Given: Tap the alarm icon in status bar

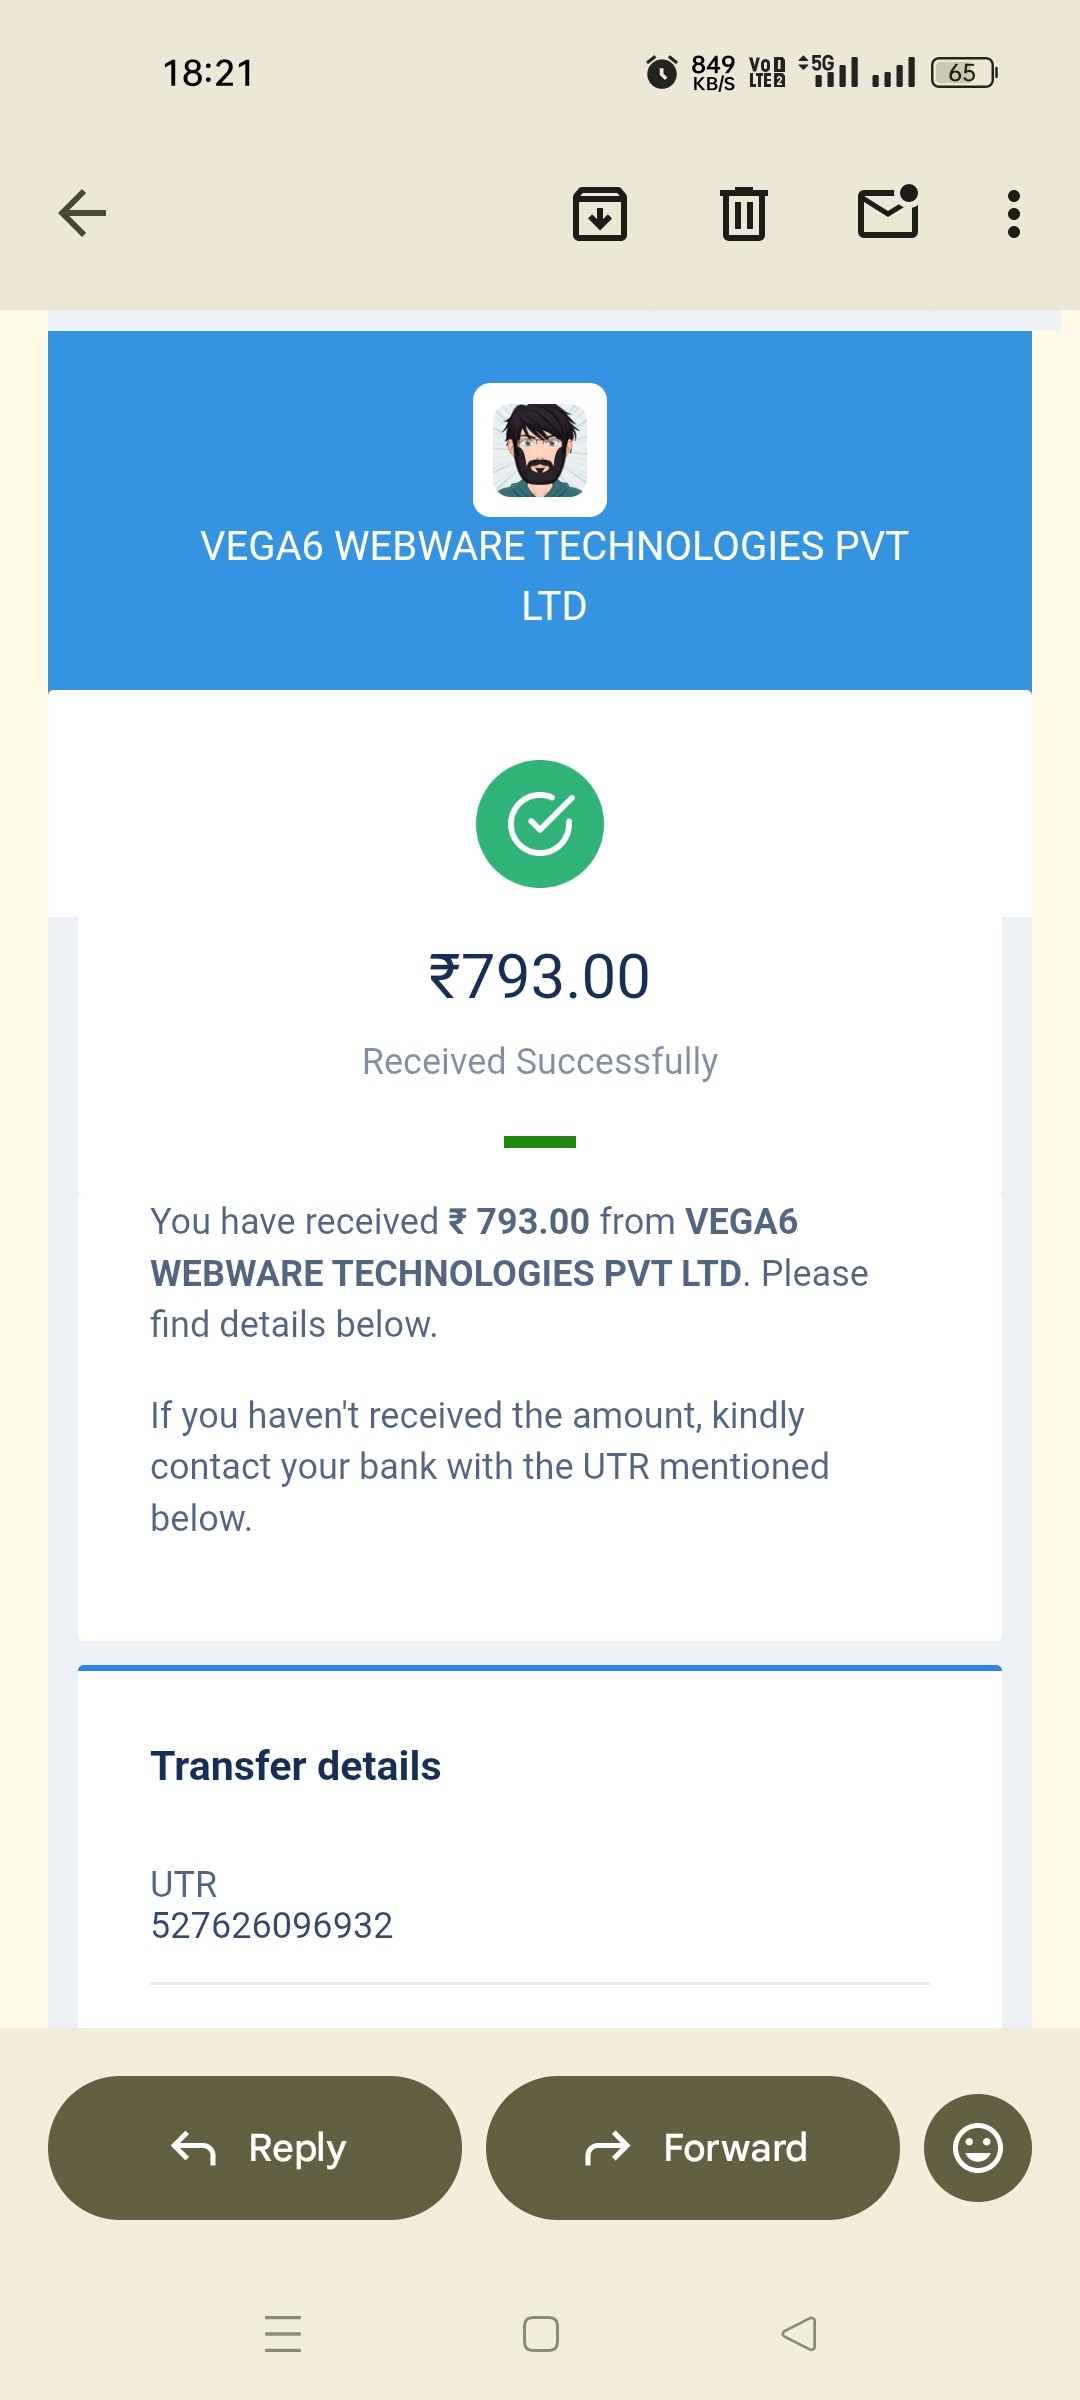Looking at the screenshot, I should (661, 72).
